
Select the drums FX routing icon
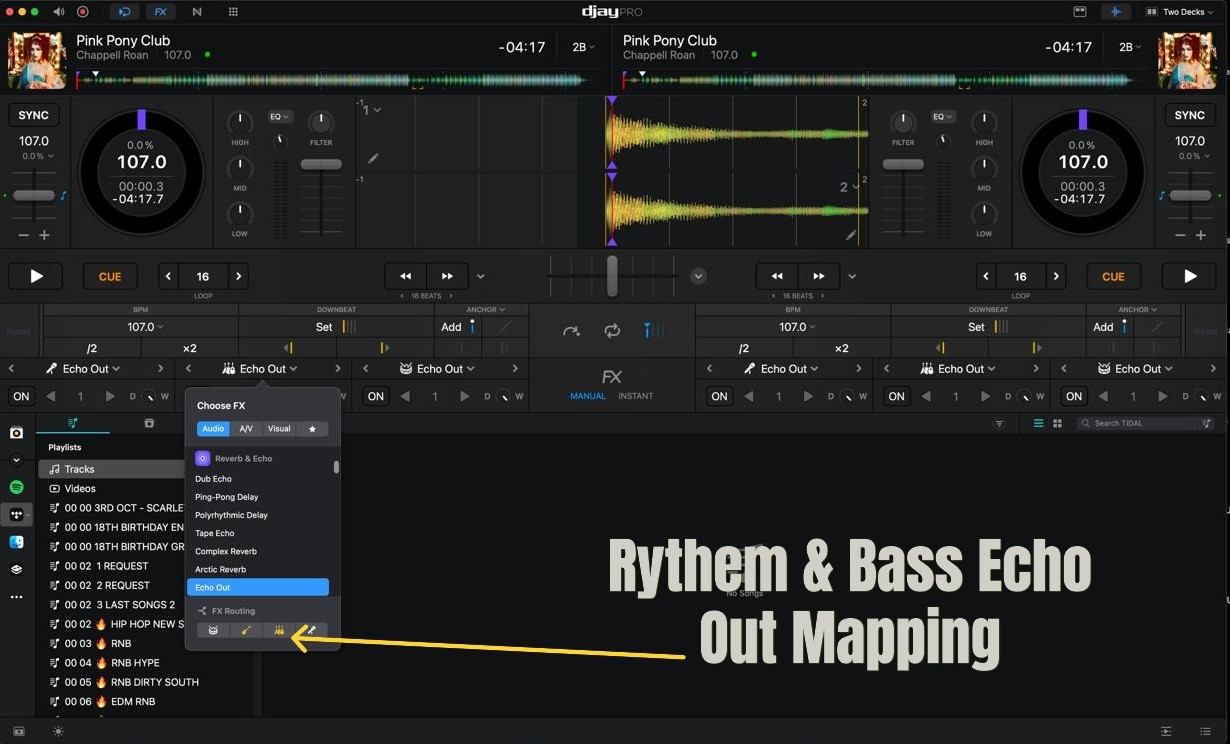pyautogui.click(x=213, y=631)
